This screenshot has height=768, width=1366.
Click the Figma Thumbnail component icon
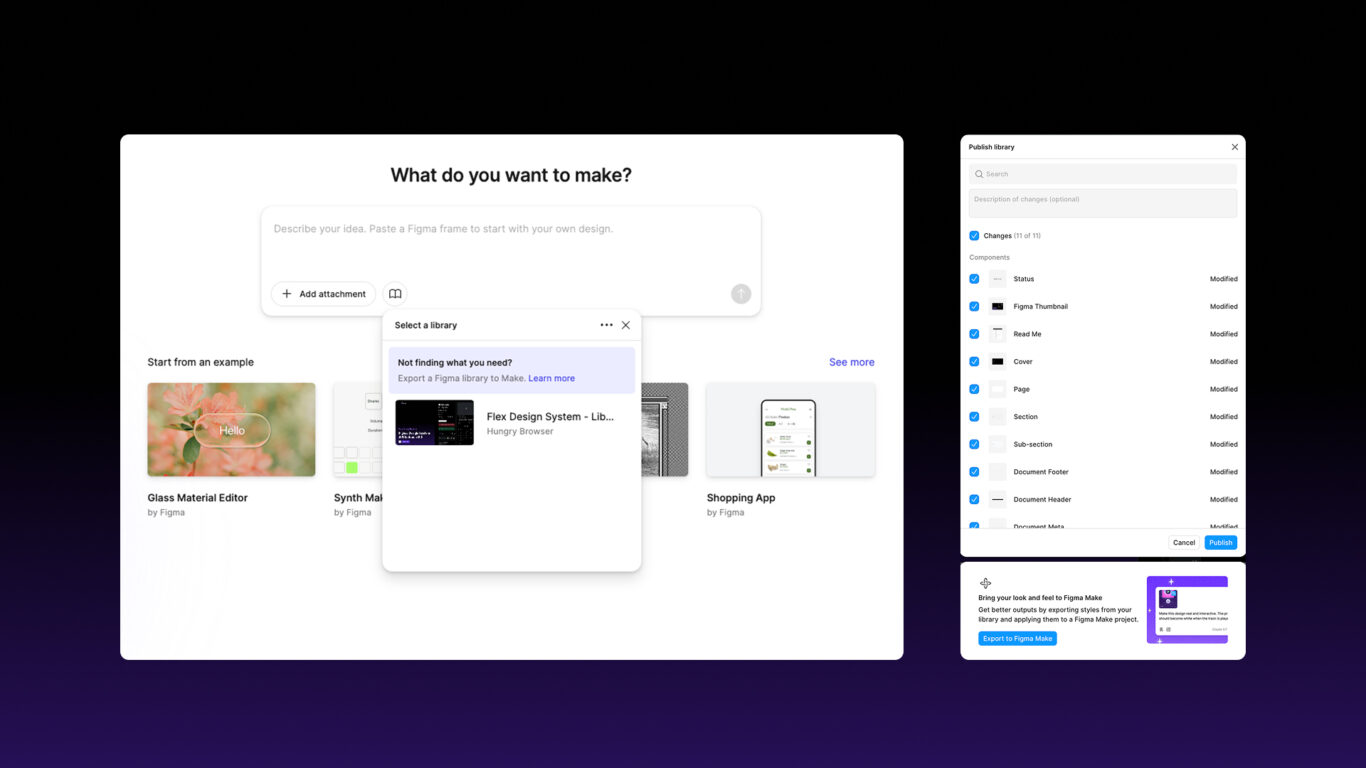tap(996, 306)
